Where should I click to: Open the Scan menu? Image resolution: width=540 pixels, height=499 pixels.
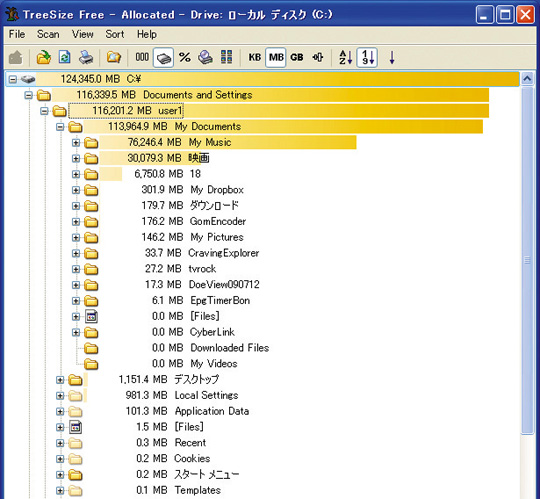click(48, 34)
